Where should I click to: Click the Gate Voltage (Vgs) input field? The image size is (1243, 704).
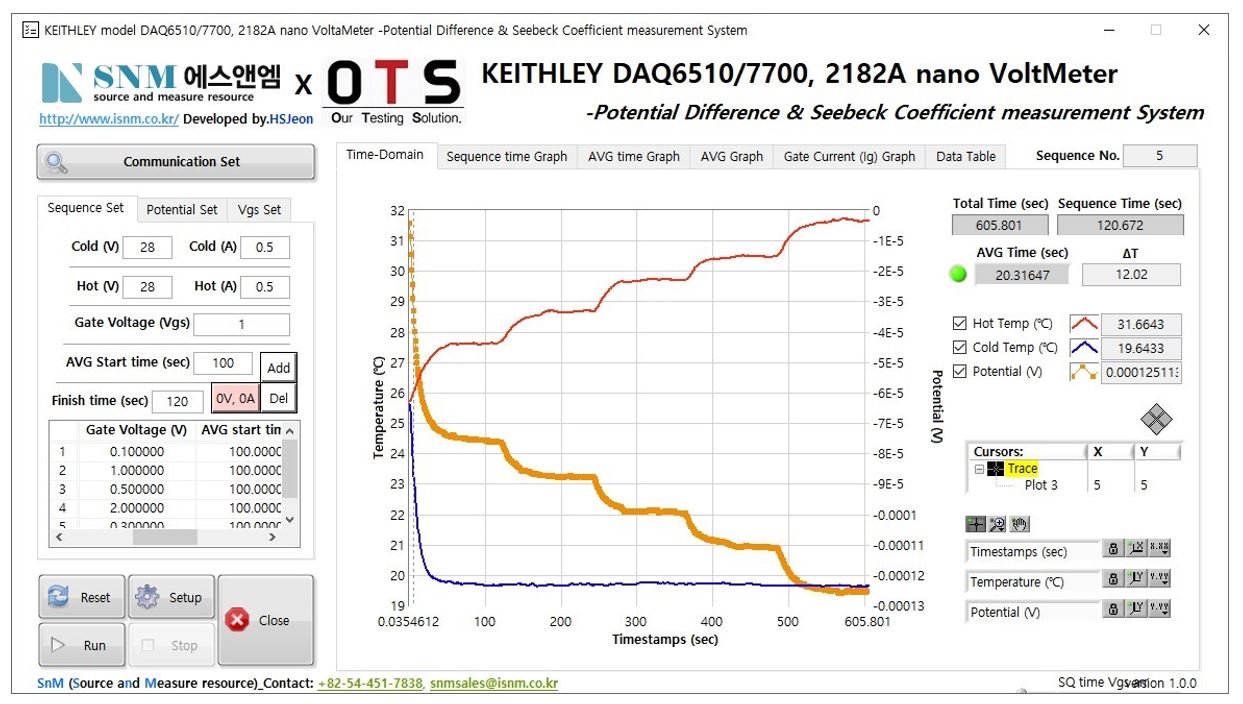[241, 325]
